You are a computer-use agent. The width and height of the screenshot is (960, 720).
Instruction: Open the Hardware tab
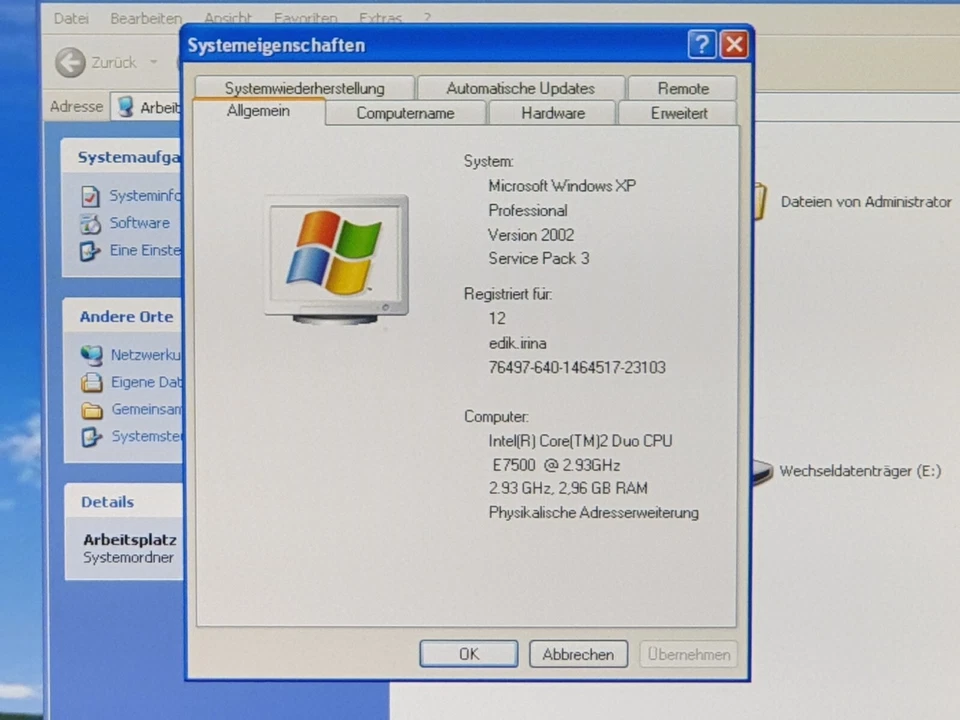click(x=553, y=113)
